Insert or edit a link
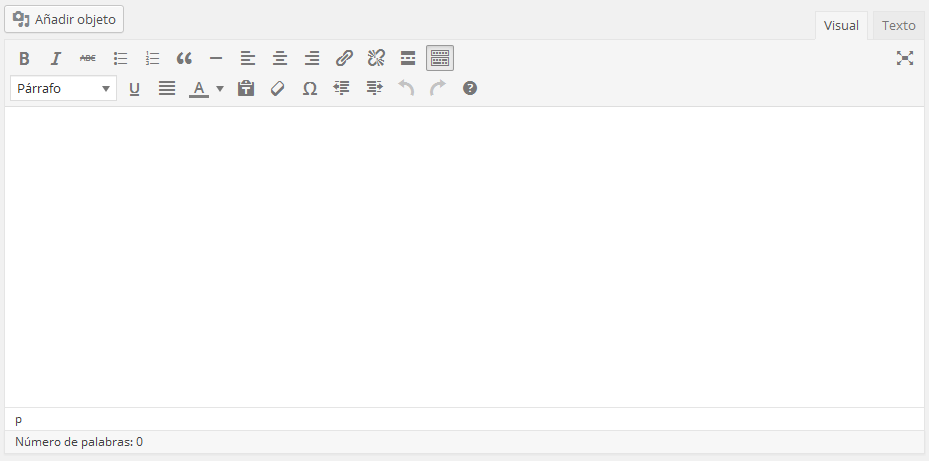929x461 pixels. coord(344,58)
